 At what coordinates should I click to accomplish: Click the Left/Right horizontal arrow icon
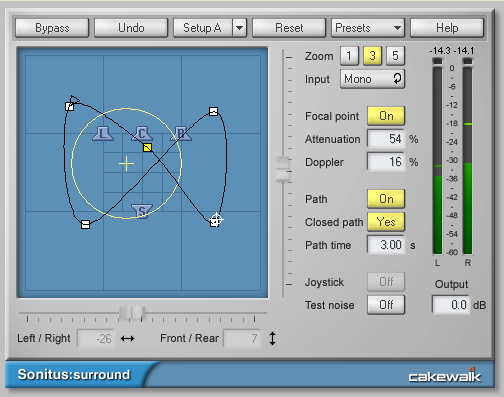(x=127, y=339)
